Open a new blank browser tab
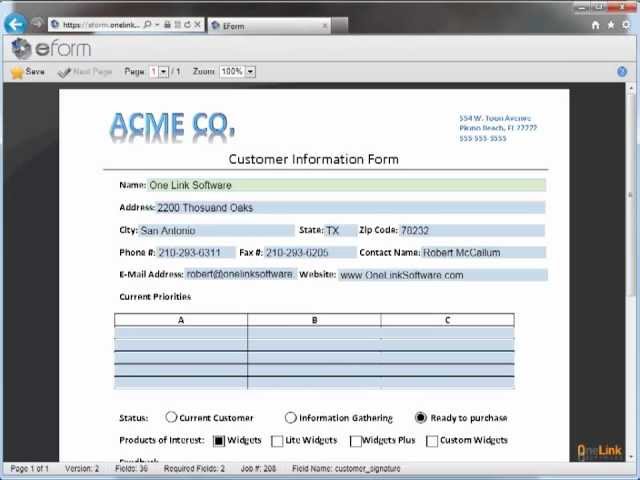 click(x=340, y=26)
